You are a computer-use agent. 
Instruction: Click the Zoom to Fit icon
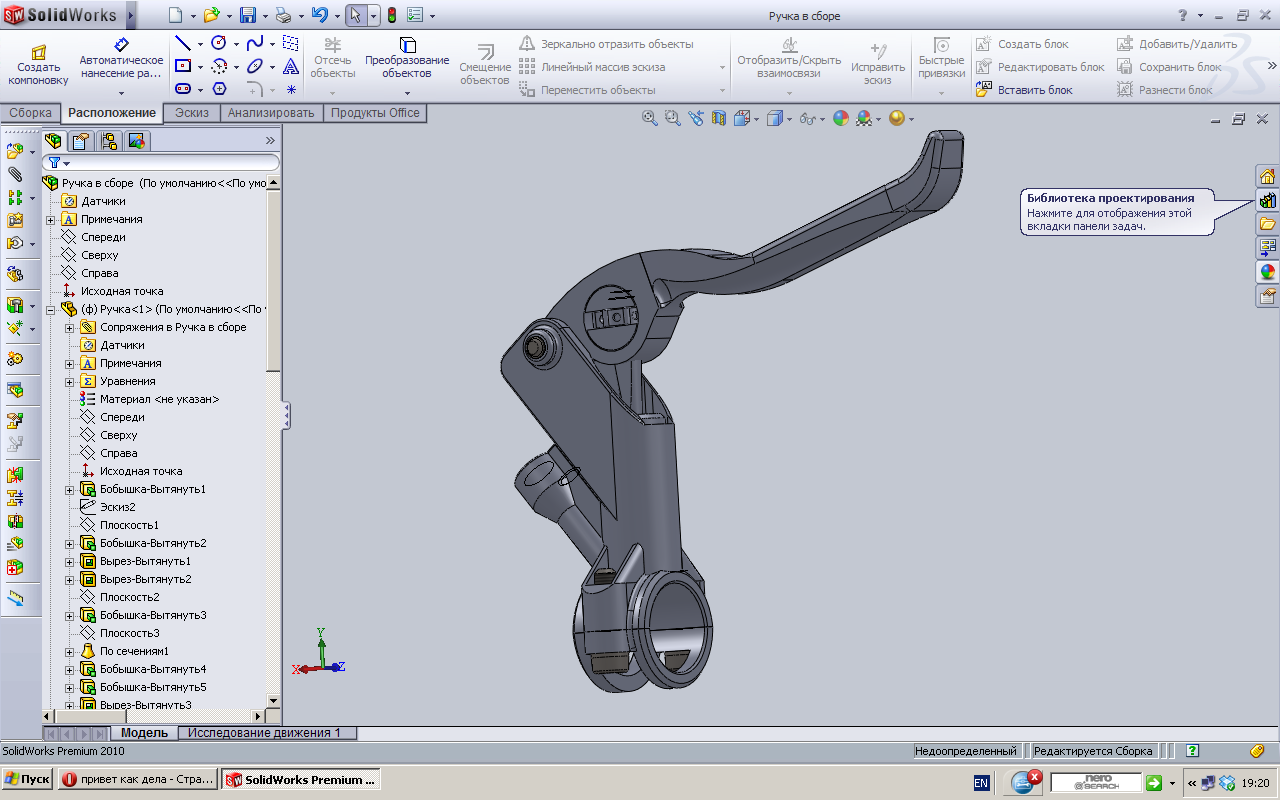tap(650, 118)
